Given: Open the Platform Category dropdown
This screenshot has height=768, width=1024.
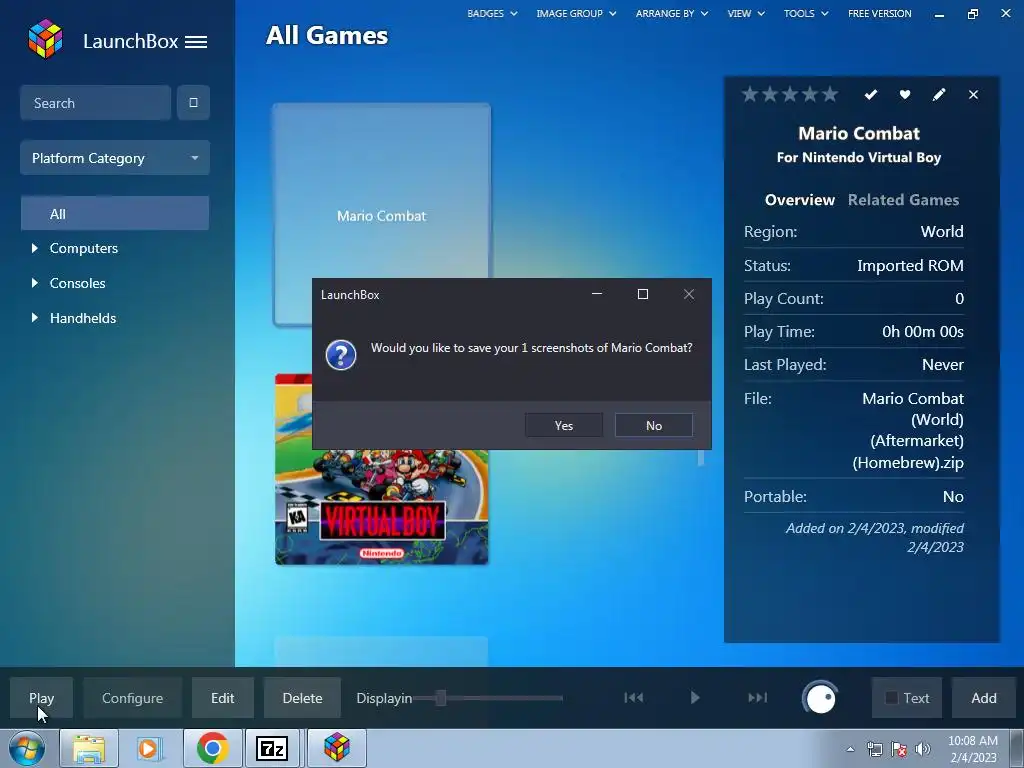Looking at the screenshot, I should tap(115, 158).
